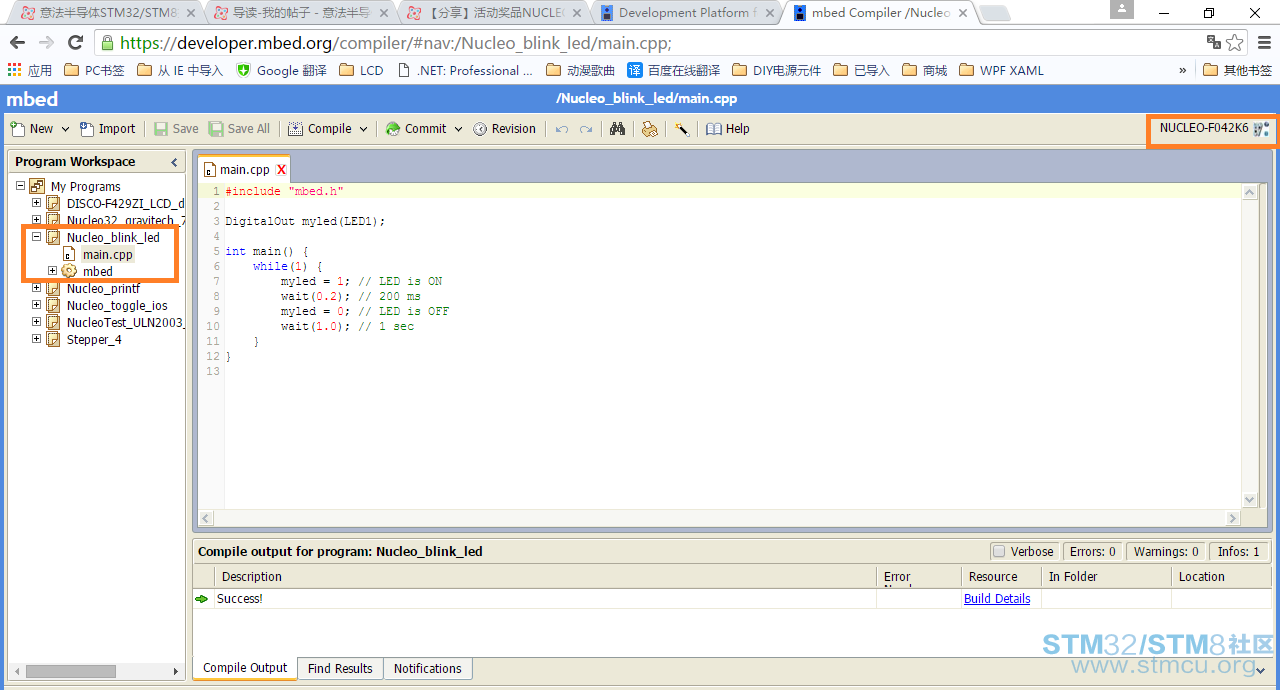Expand the Nucleo_toggle_ios program node
The image size is (1280, 690).
[36, 305]
